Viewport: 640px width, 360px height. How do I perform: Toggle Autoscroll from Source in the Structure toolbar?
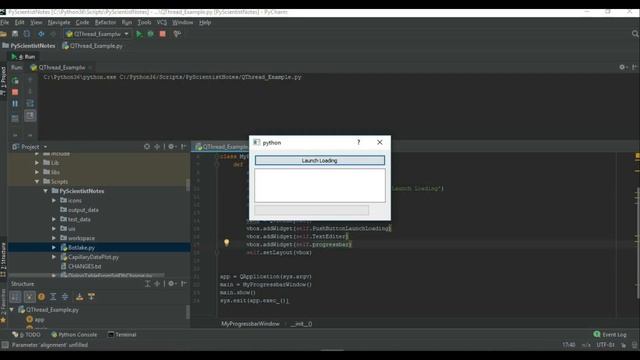tap(91, 297)
